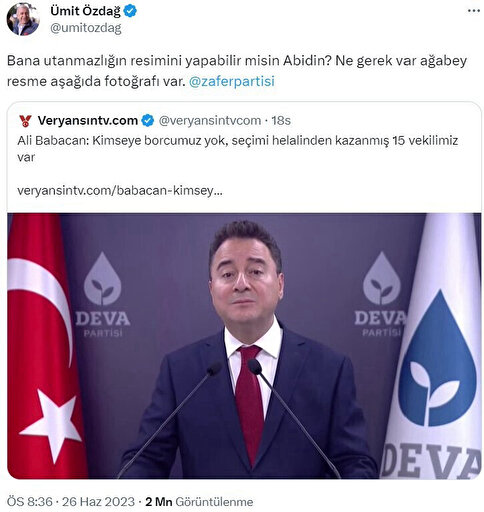Click the blue droplet emblem on DEVA flag

[x=437, y=358]
